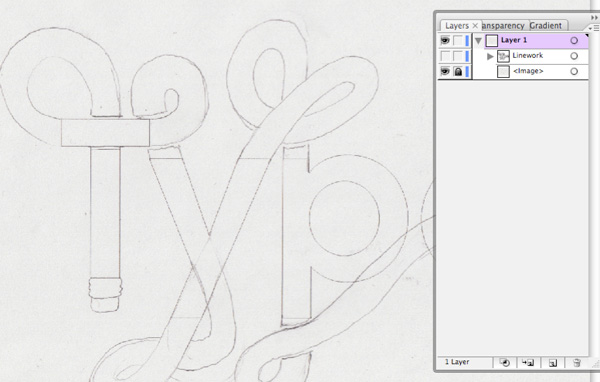Toggle lock box for Linework sublayer
Screen dimensions: 600x382
point(458,56)
